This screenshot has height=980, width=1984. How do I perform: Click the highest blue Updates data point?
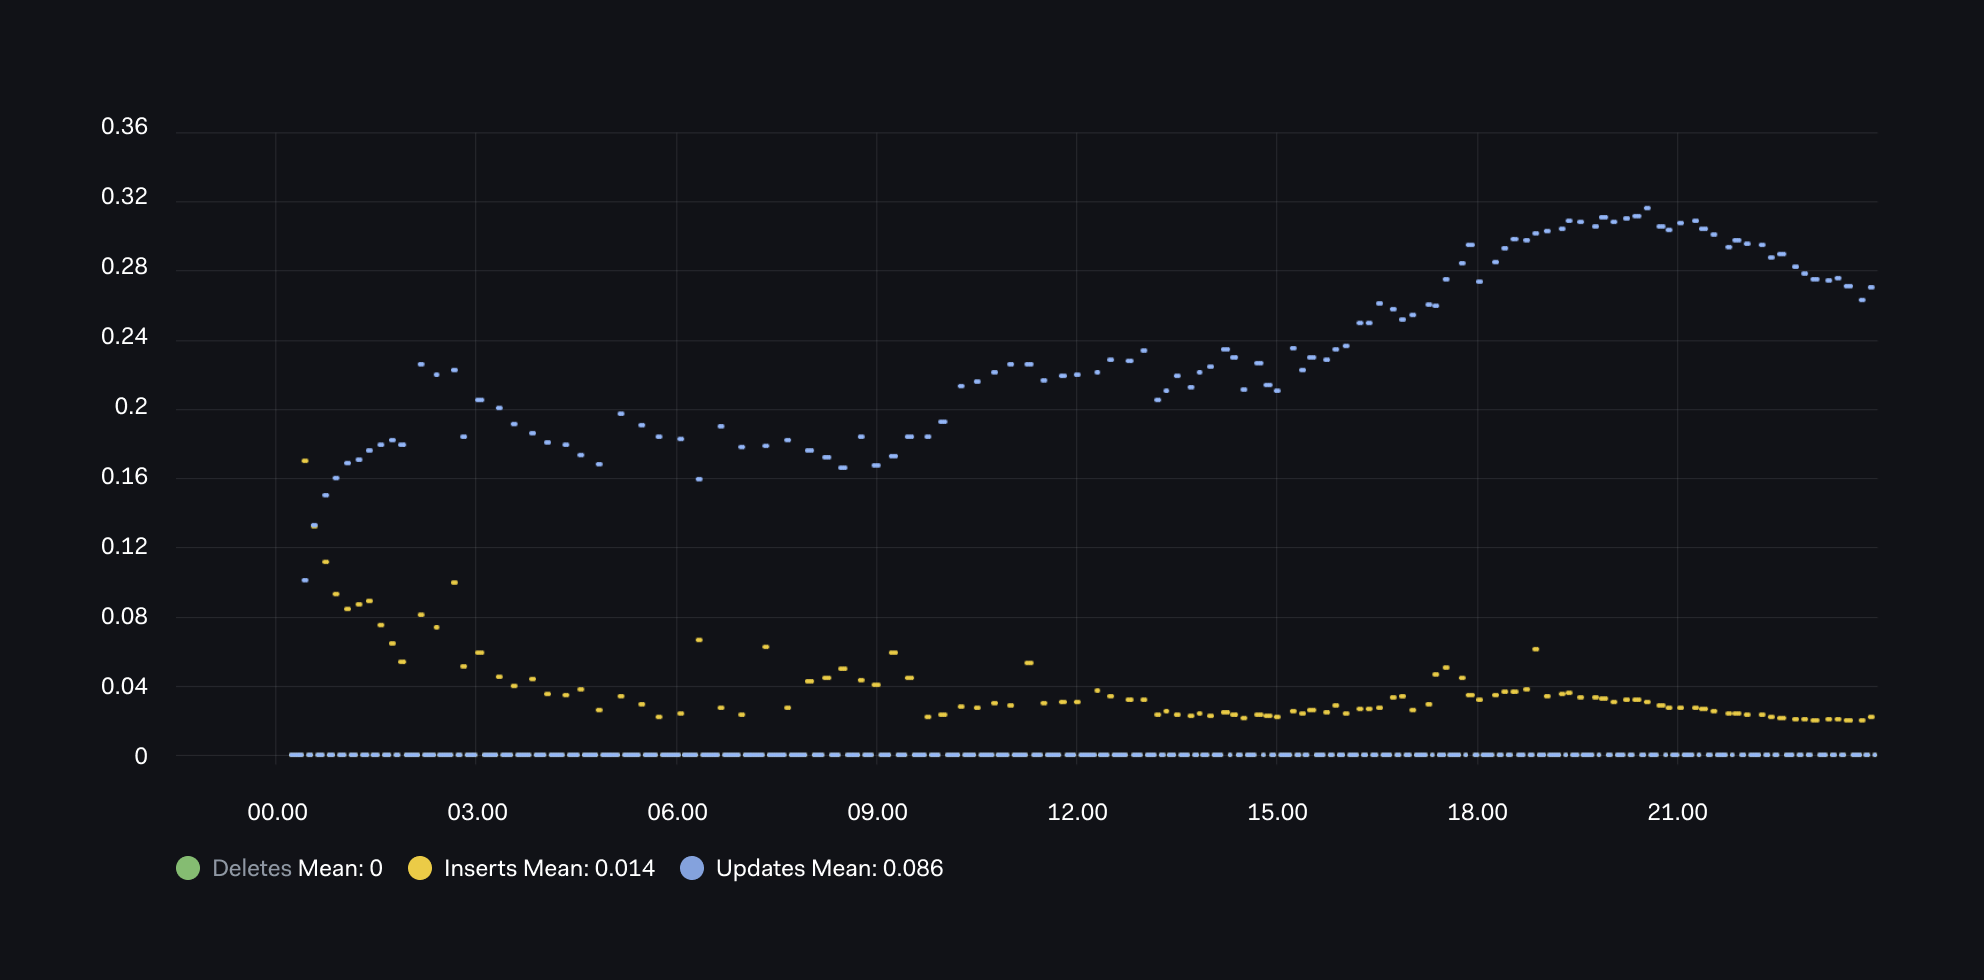(1647, 208)
